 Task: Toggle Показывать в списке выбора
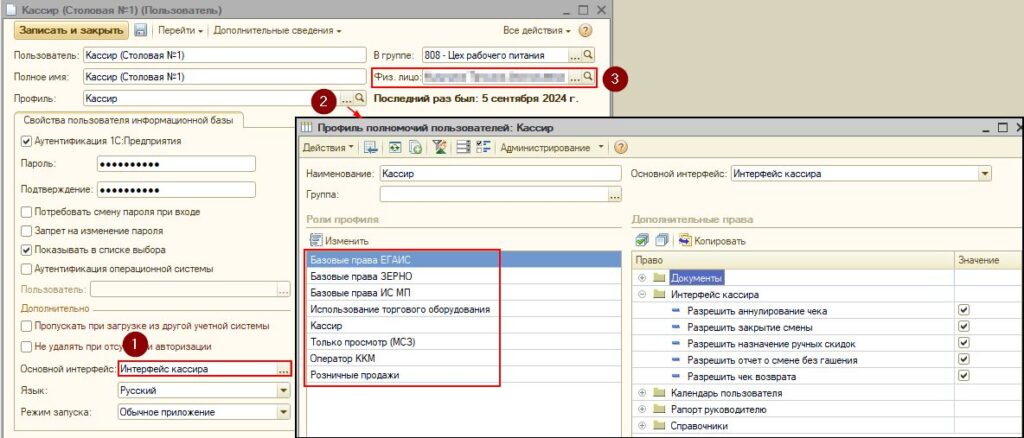click(x=26, y=250)
